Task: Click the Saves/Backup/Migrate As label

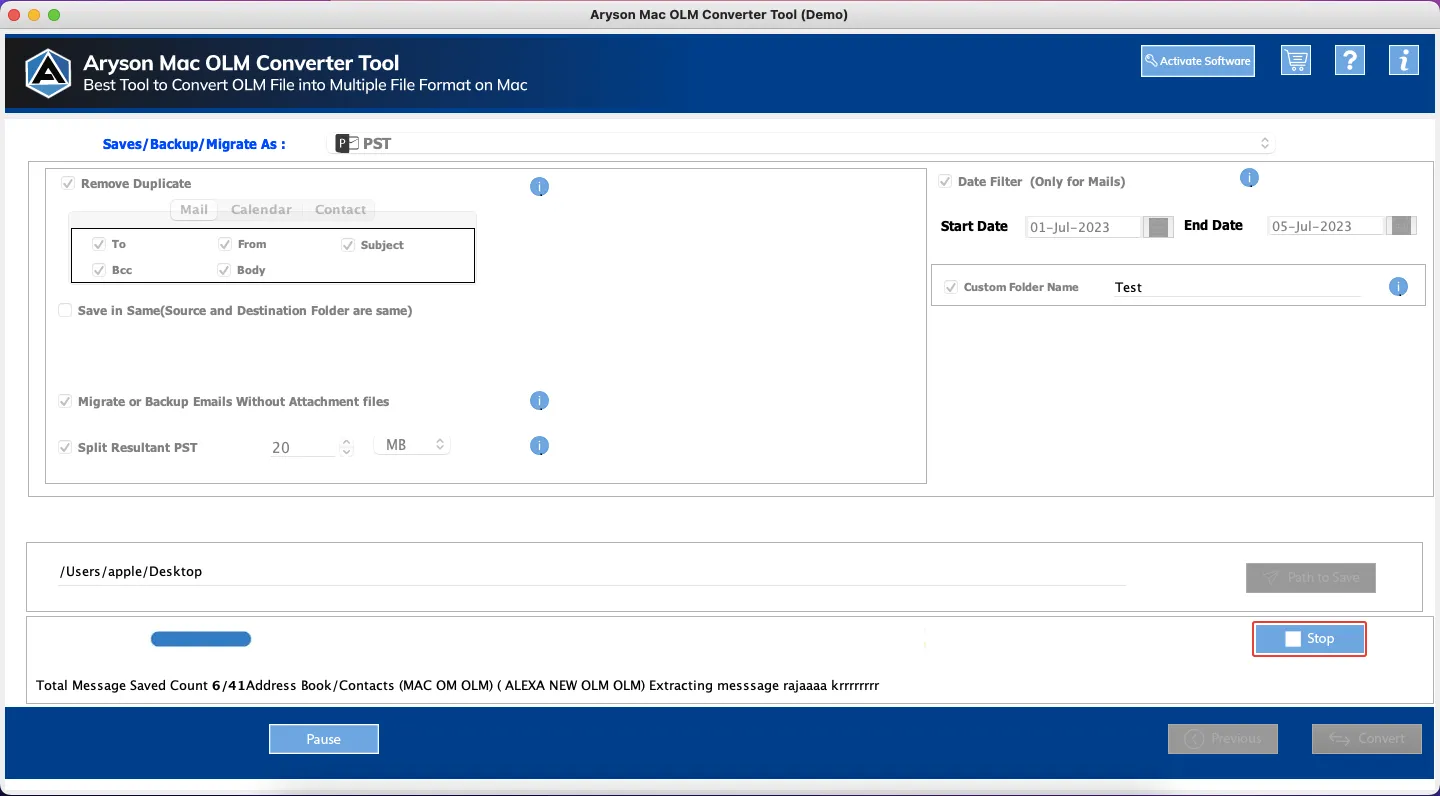Action: pyautogui.click(x=194, y=144)
